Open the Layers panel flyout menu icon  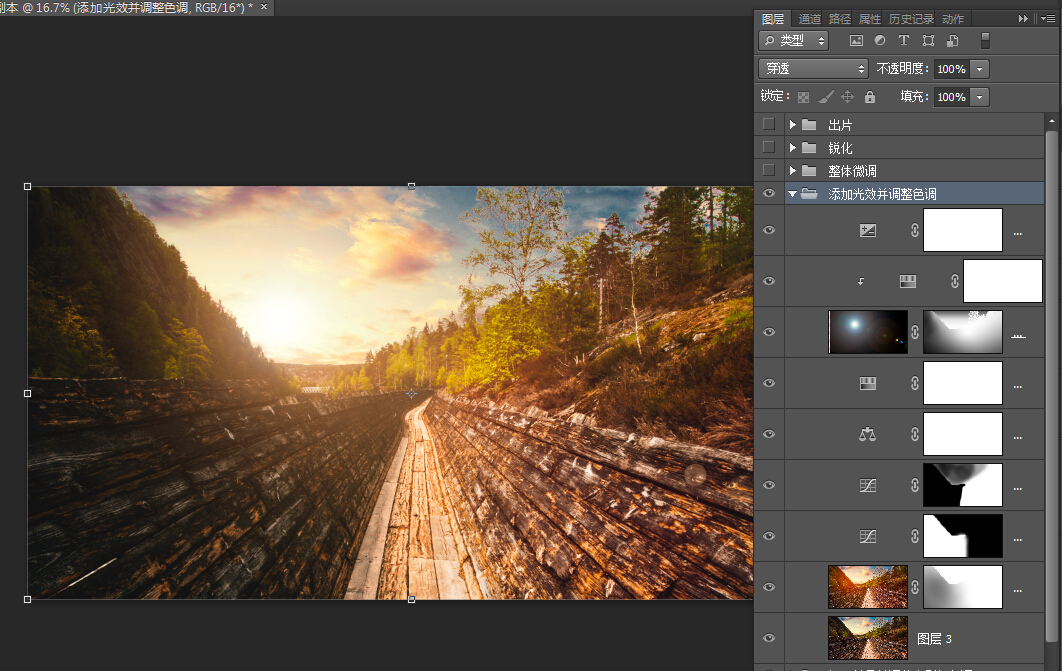(1048, 19)
